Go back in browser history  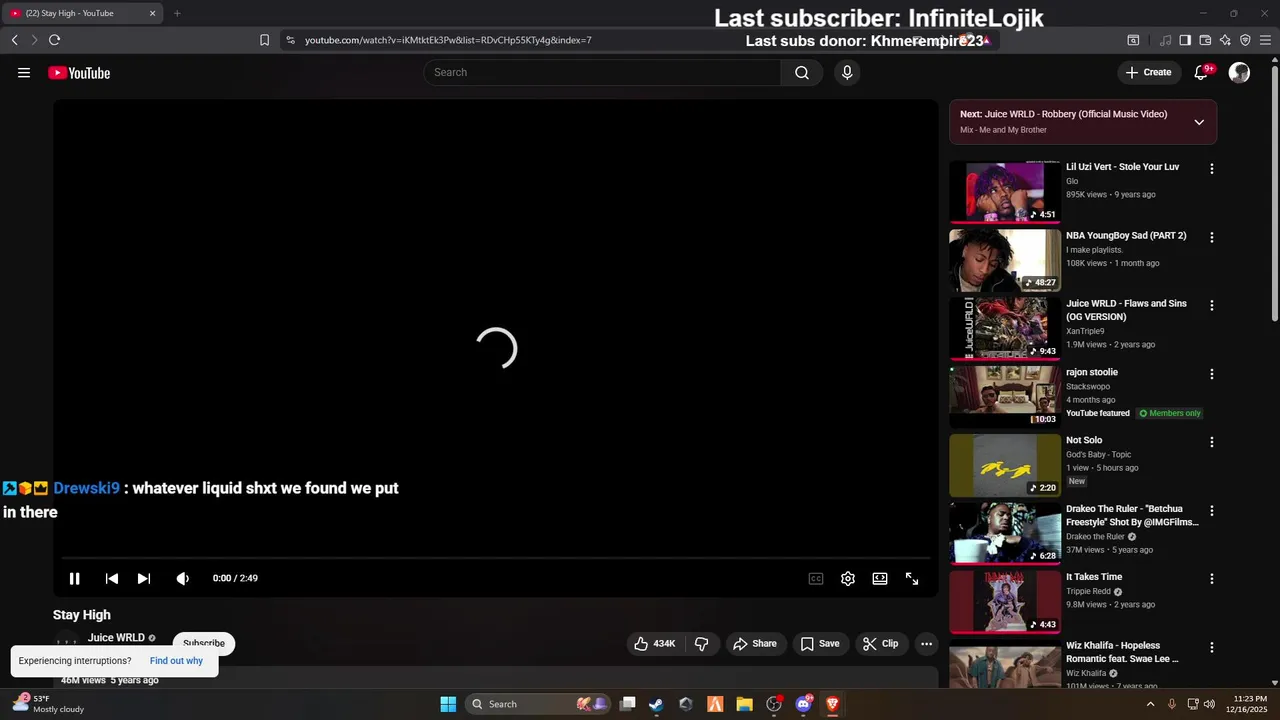(14, 40)
